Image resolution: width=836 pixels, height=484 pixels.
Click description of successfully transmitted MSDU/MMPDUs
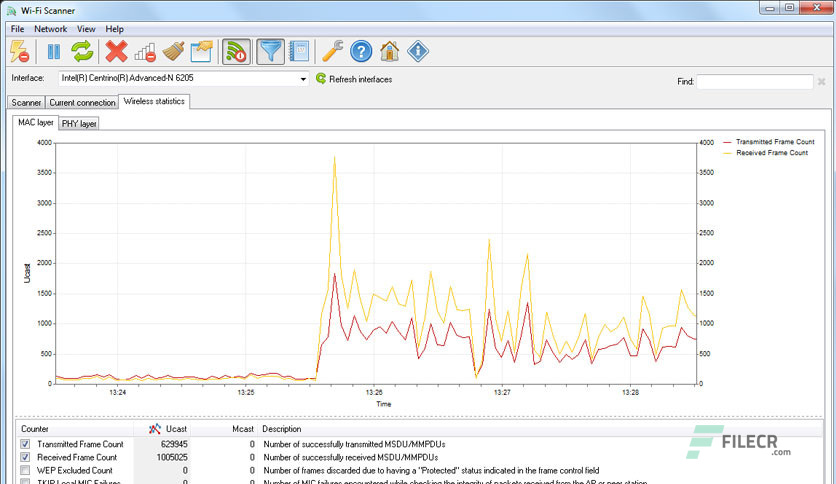[354, 444]
